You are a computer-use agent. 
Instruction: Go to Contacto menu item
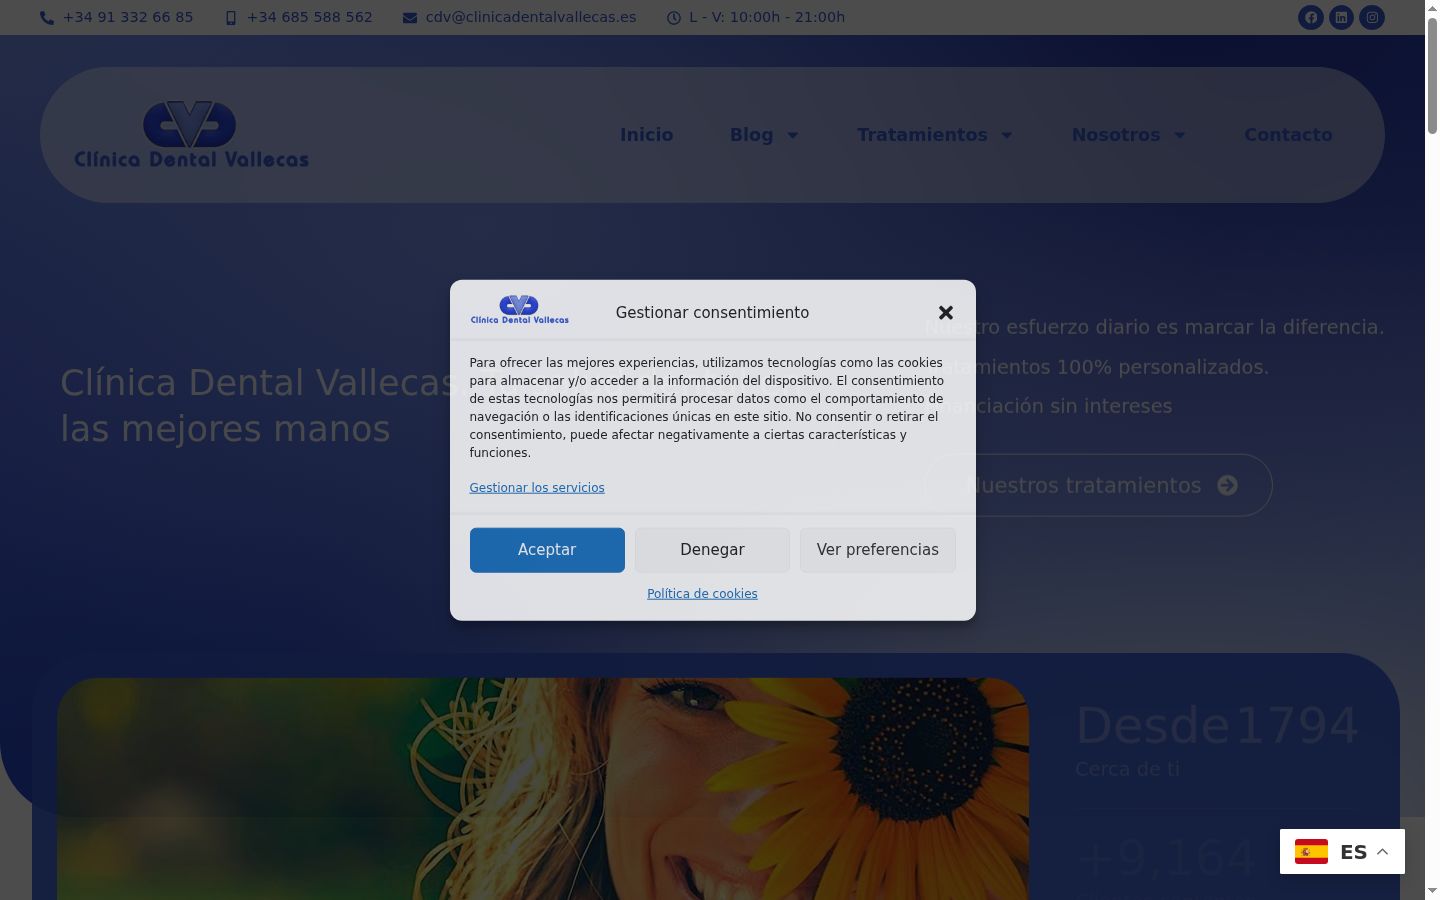[x=1288, y=135]
